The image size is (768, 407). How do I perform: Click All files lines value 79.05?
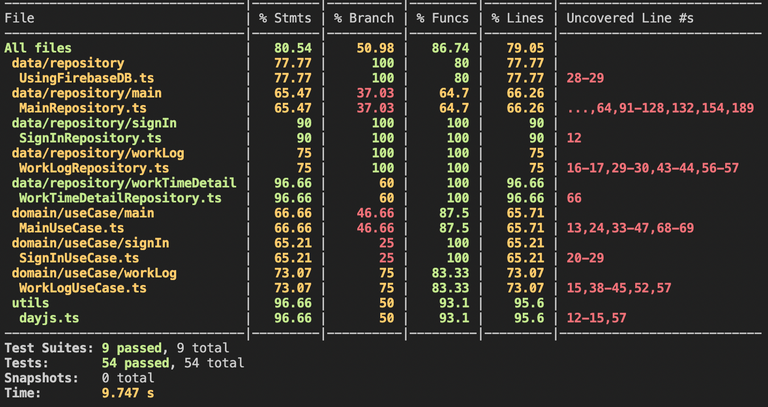point(525,48)
